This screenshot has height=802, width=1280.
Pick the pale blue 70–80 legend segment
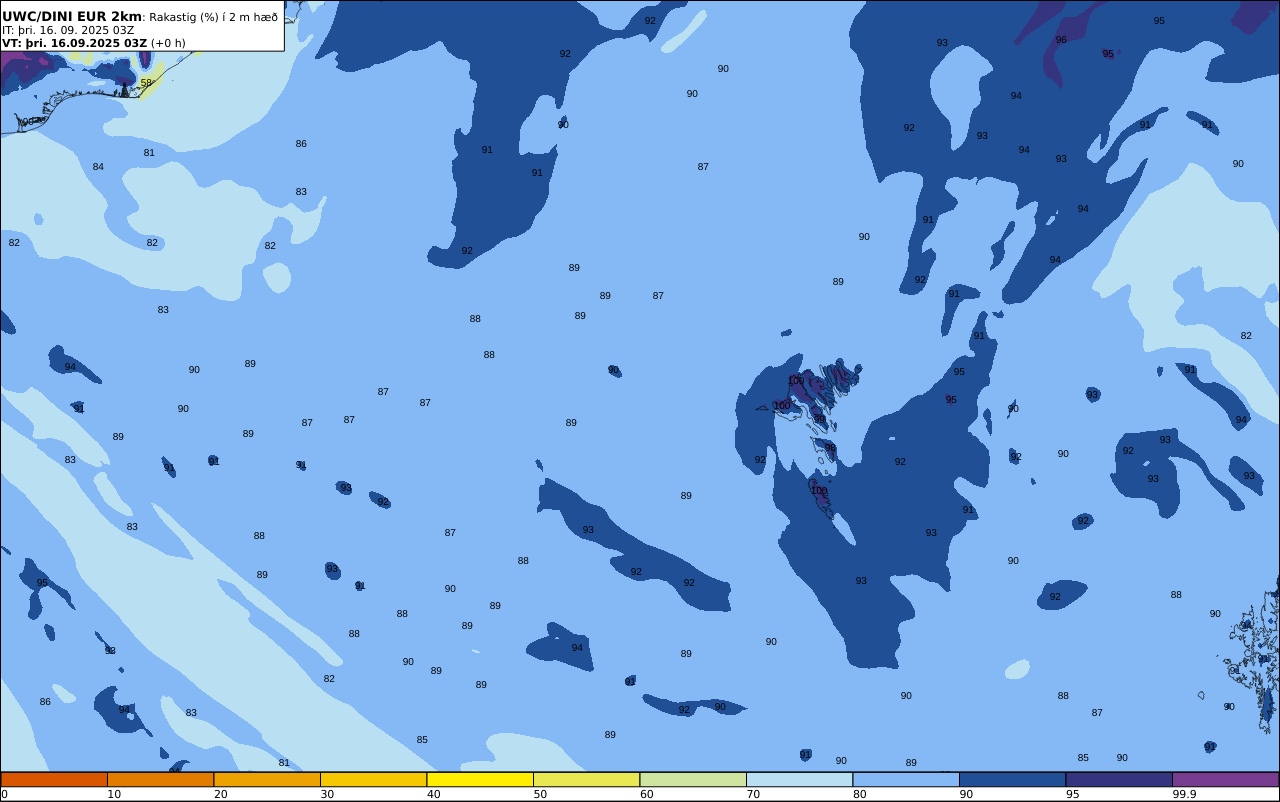[x=799, y=779]
